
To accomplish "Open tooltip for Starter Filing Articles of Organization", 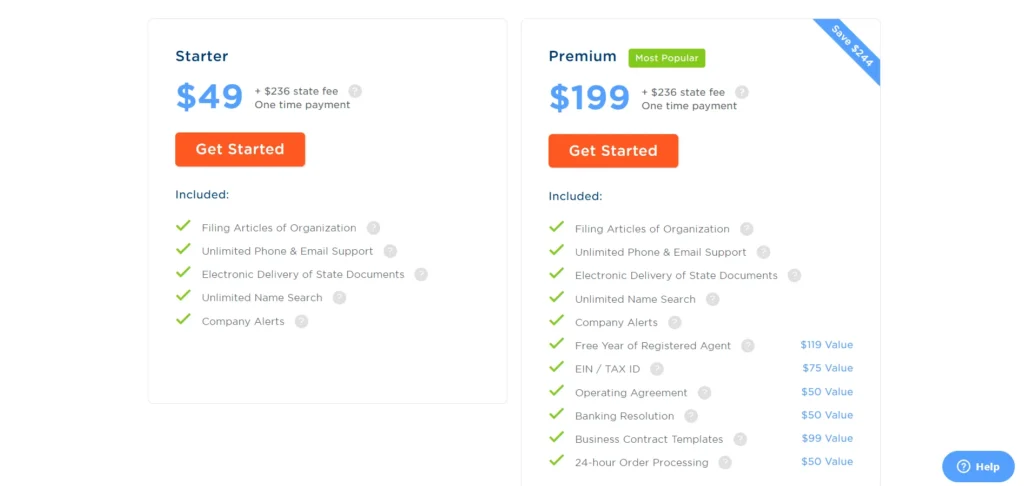I will pos(373,228).
